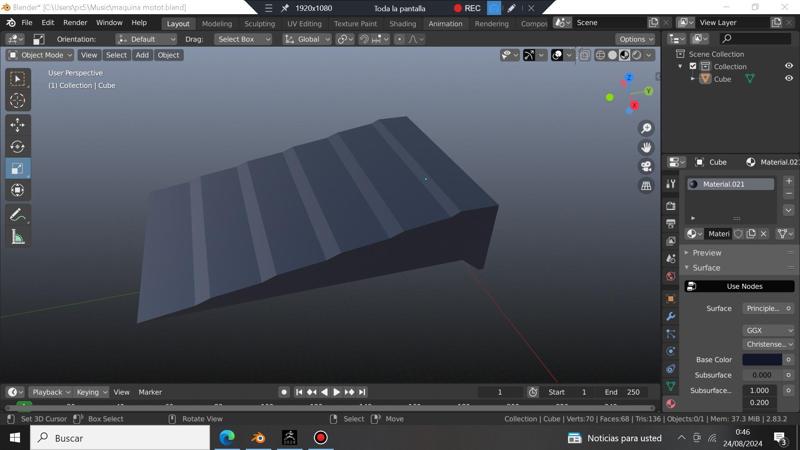Screen dimensions: 800x450
Task: Click the Keying button in the timeline
Action: pos(92,392)
